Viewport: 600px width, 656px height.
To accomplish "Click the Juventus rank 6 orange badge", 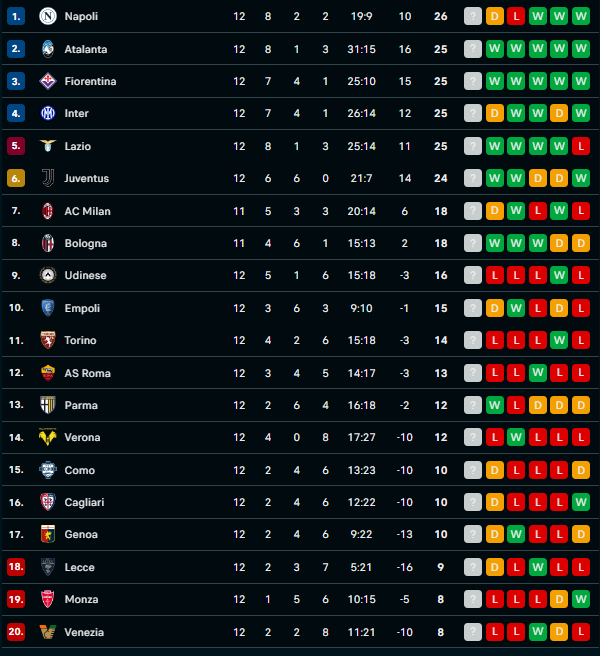I will 15,178.
